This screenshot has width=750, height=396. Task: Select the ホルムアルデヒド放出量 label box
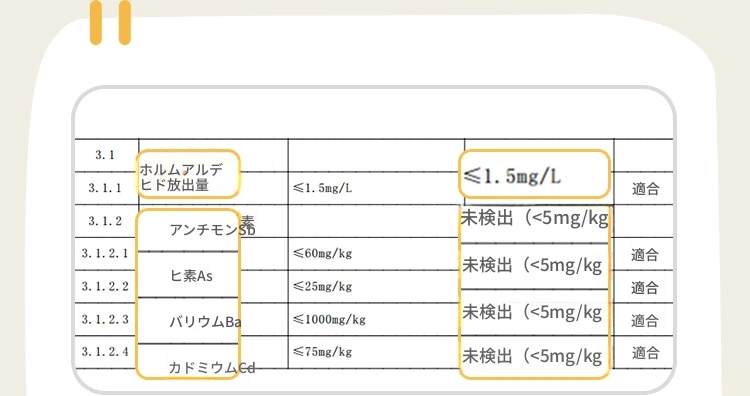[188, 174]
